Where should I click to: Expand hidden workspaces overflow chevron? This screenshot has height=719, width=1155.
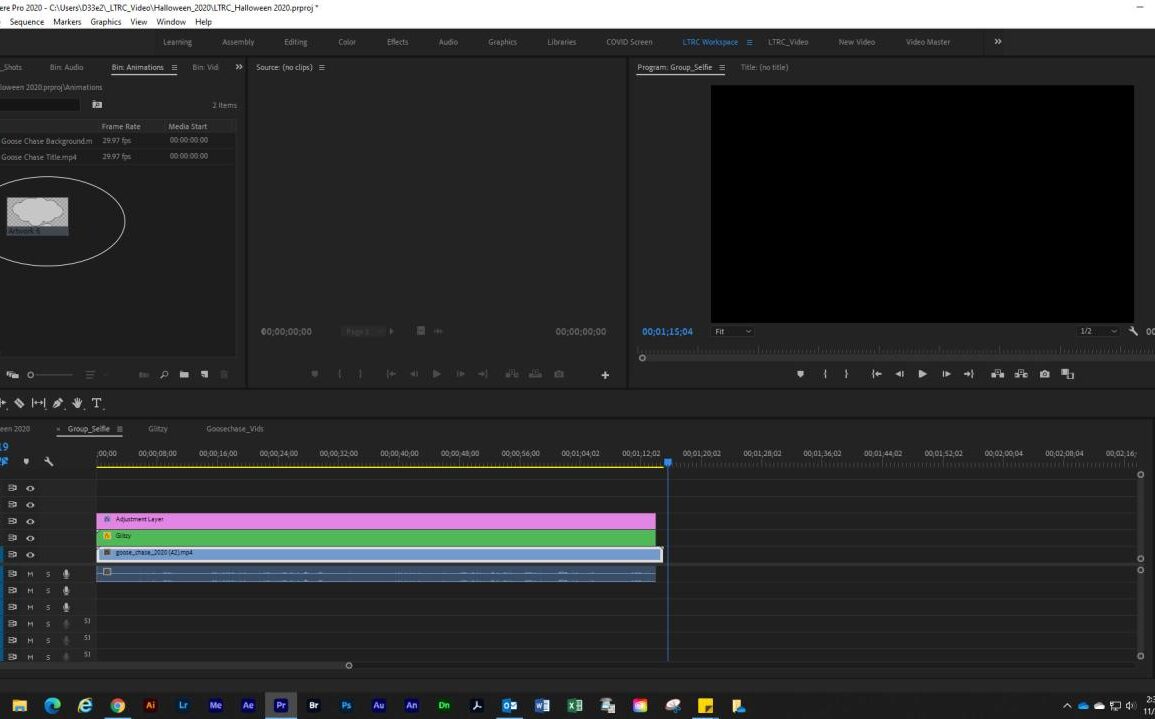pos(998,42)
